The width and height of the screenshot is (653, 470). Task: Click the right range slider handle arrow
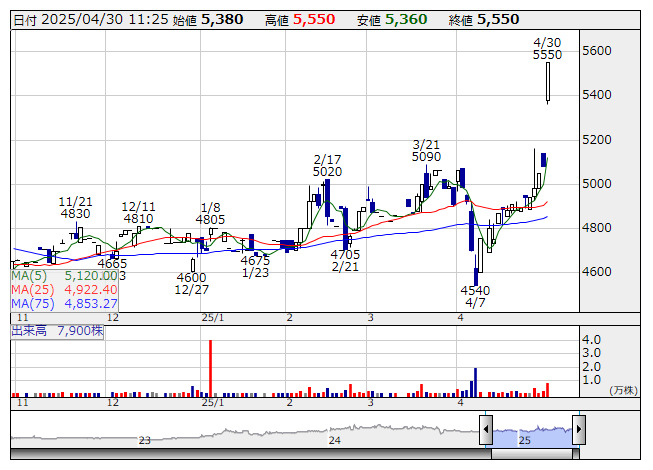579,429
